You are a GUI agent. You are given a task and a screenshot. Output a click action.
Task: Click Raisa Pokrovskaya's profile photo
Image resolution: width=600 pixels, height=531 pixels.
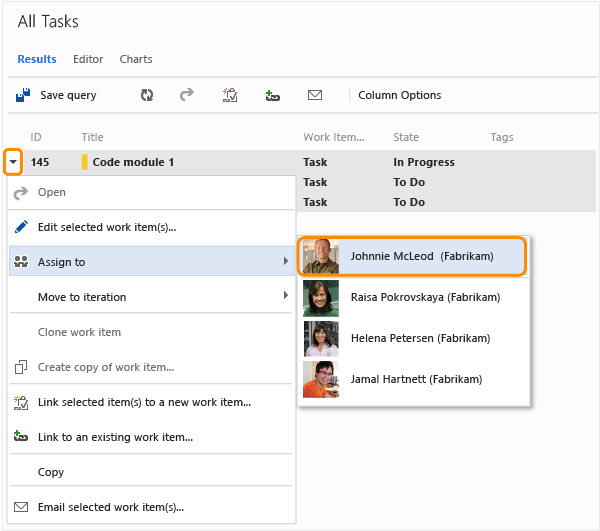coord(321,298)
